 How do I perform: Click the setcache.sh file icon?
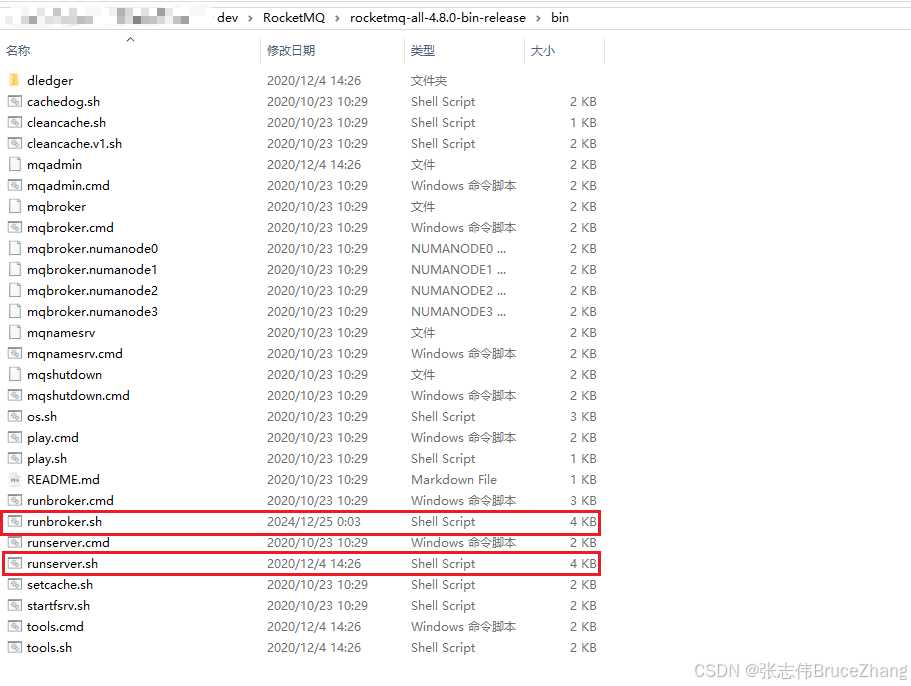[x=15, y=584]
